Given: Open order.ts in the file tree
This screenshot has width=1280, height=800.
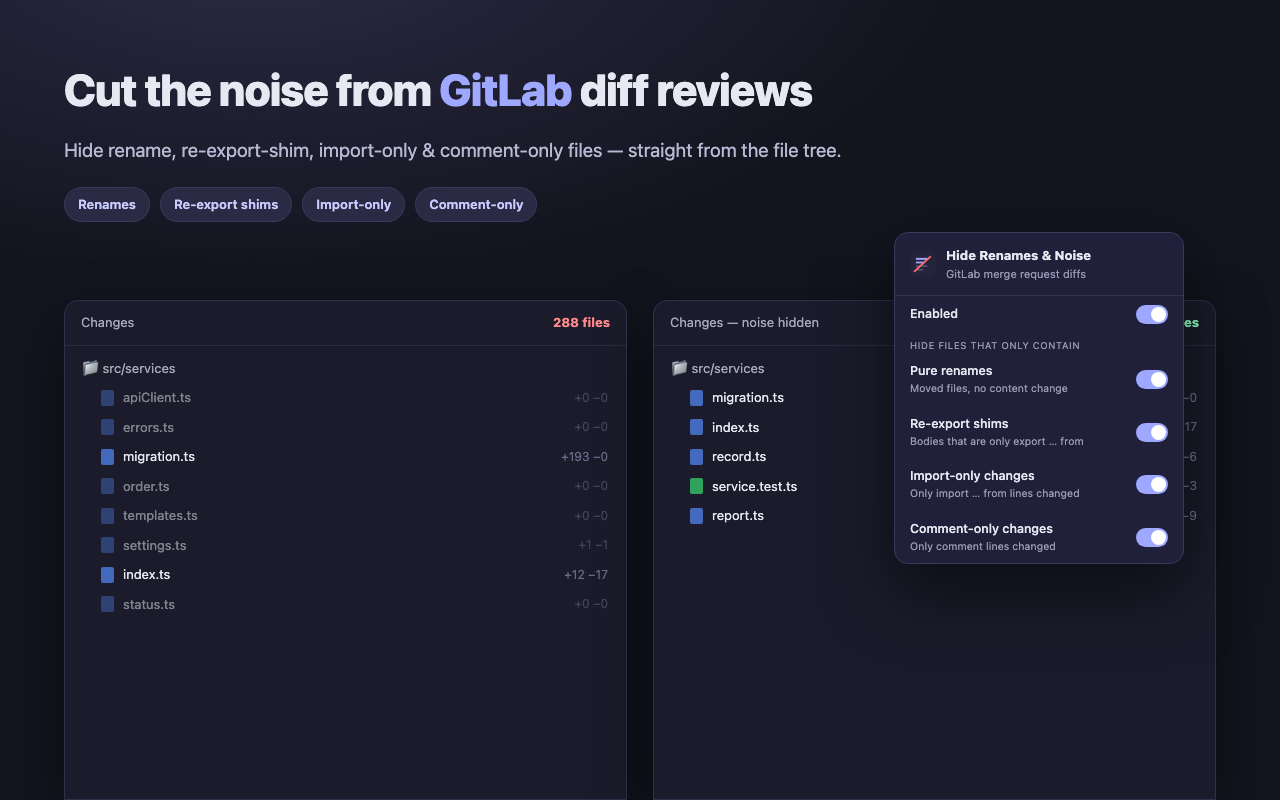Looking at the screenshot, I should pyautogui.click(x=146, y=486).
